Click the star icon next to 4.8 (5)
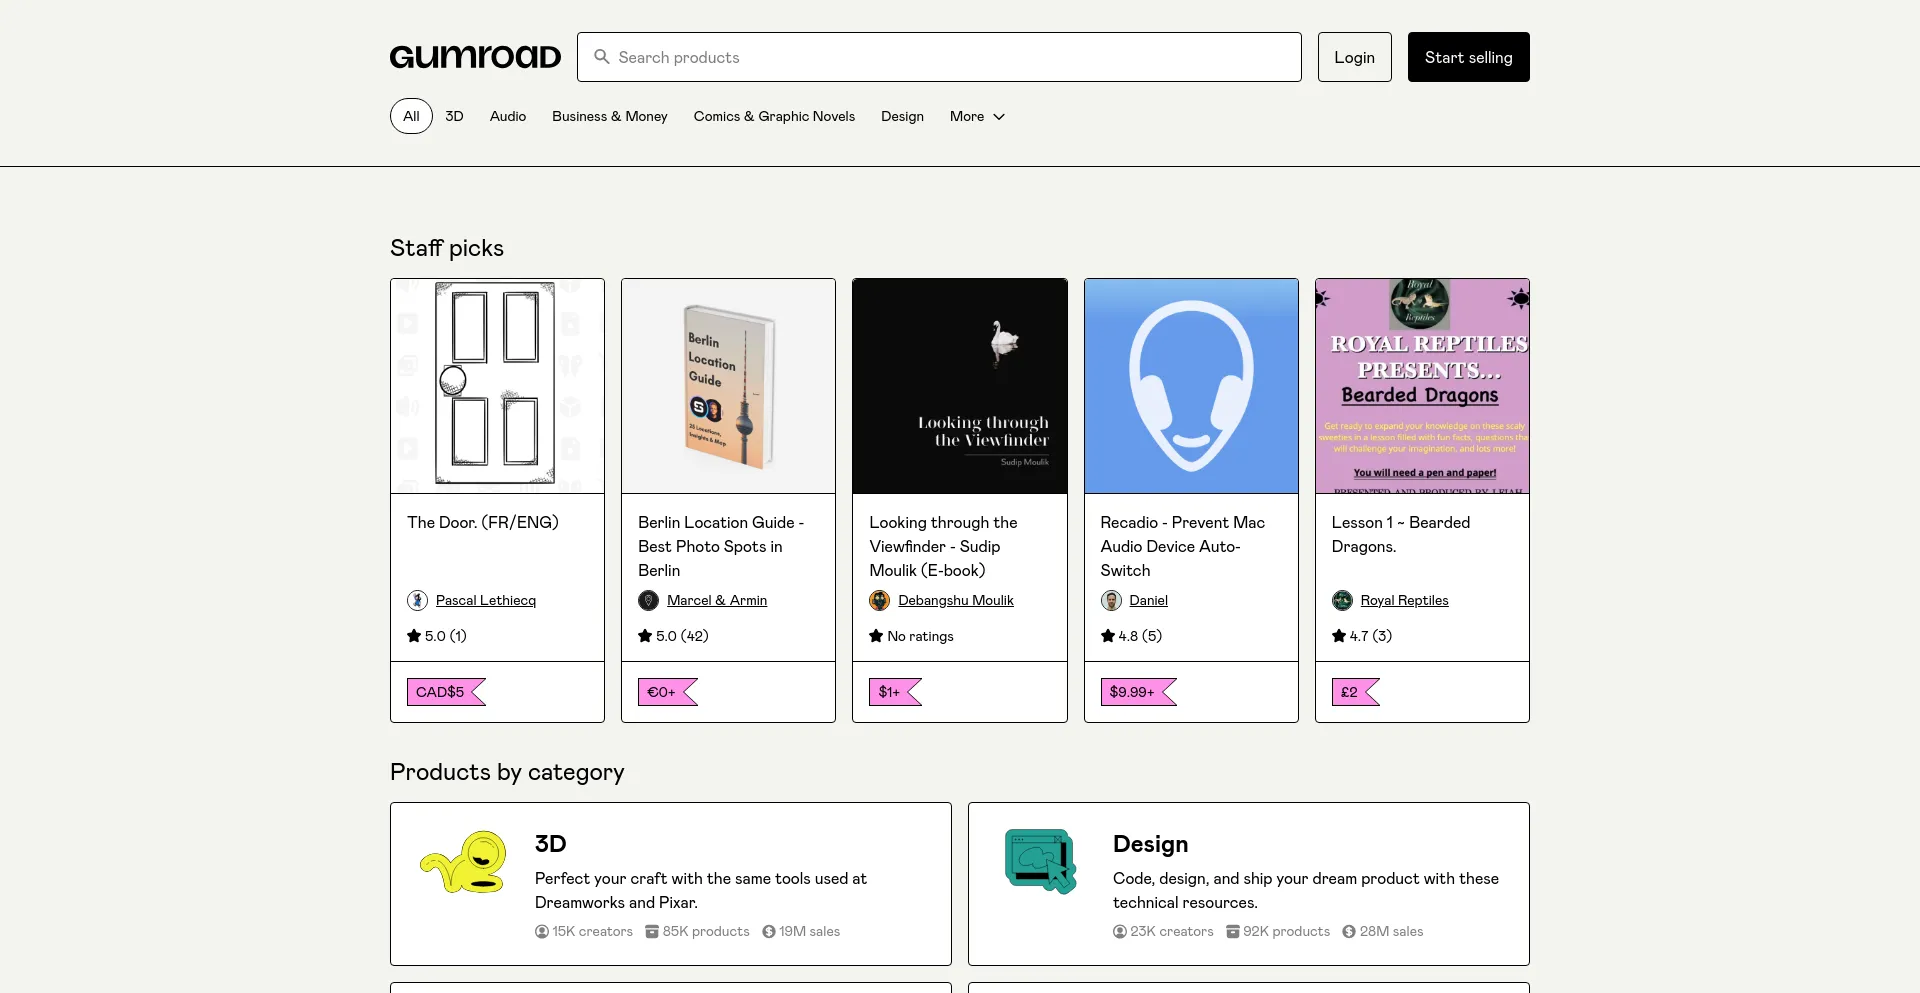Screen dimensions: 1920x993 [x=1108, y=635]
